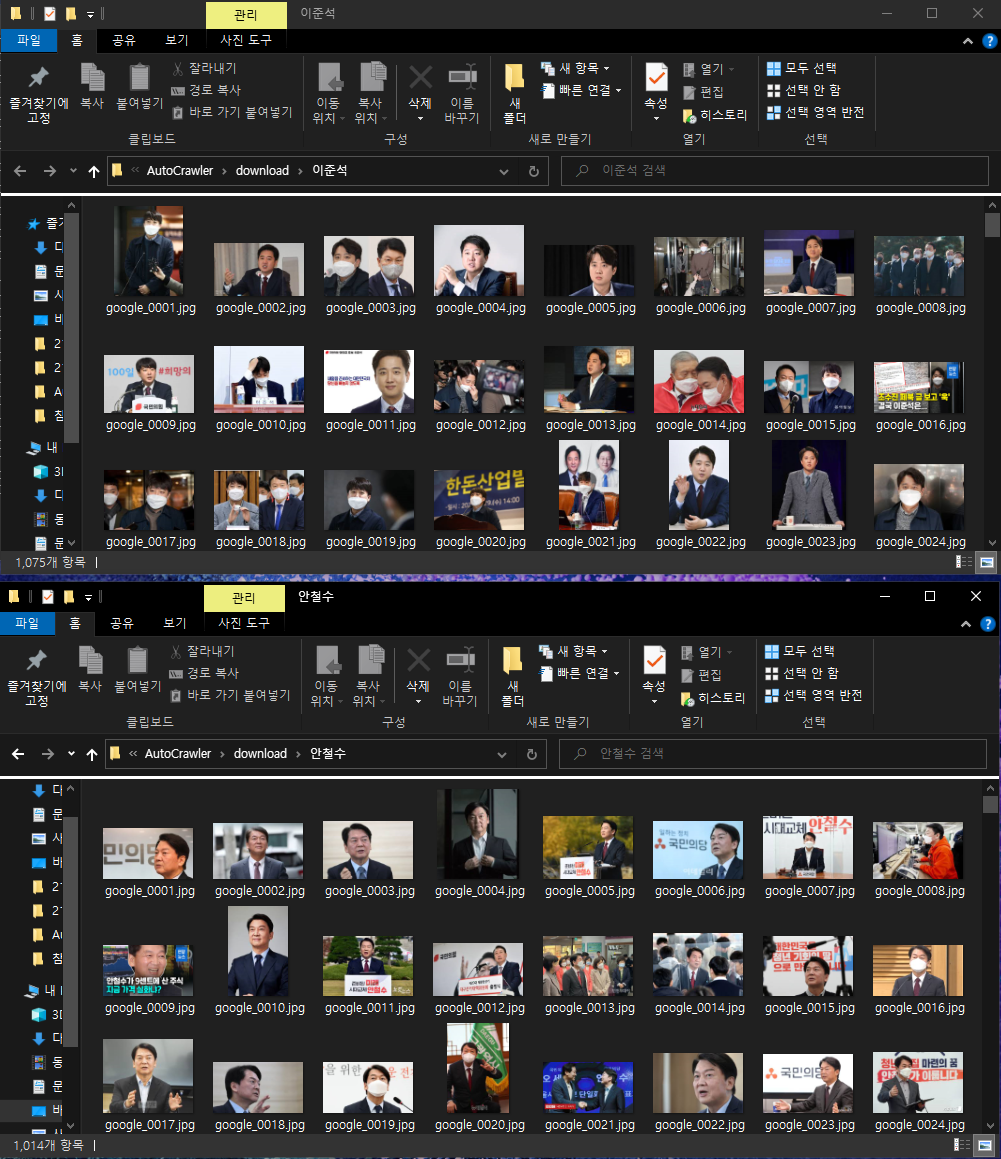Click 이름 바꾸기 rename in 안철수 window
This screenshot has height=1159, width=1001.
click(x=460, y=678)
